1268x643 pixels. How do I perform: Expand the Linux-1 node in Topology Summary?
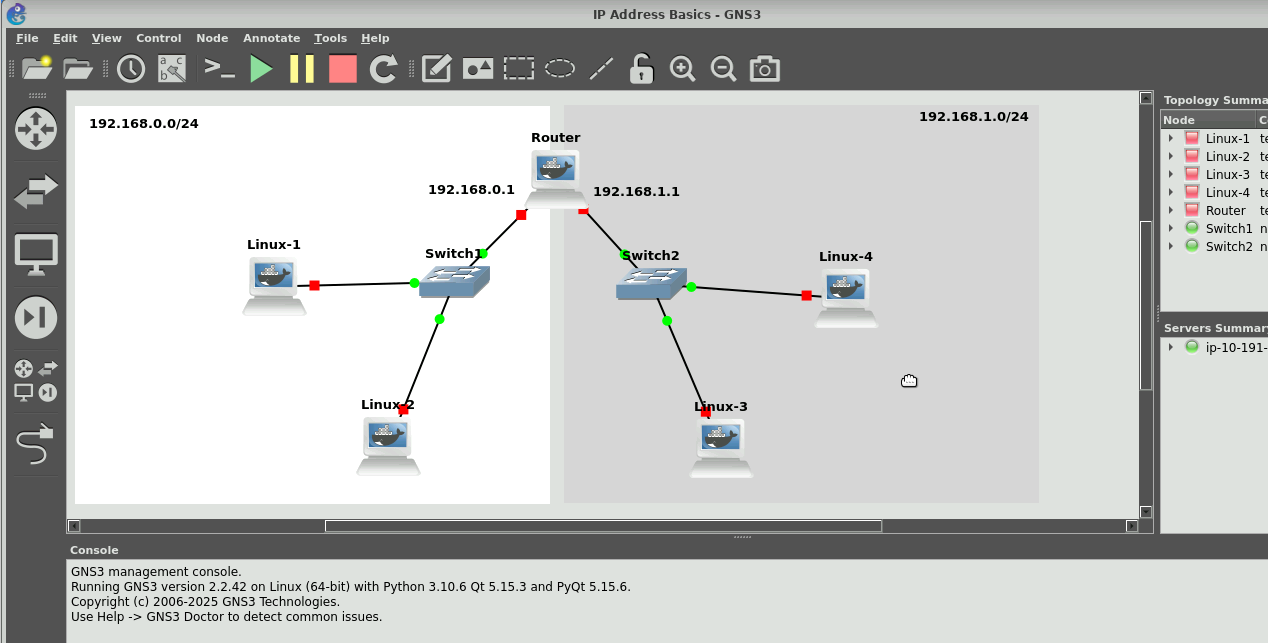pos(1171,139)
